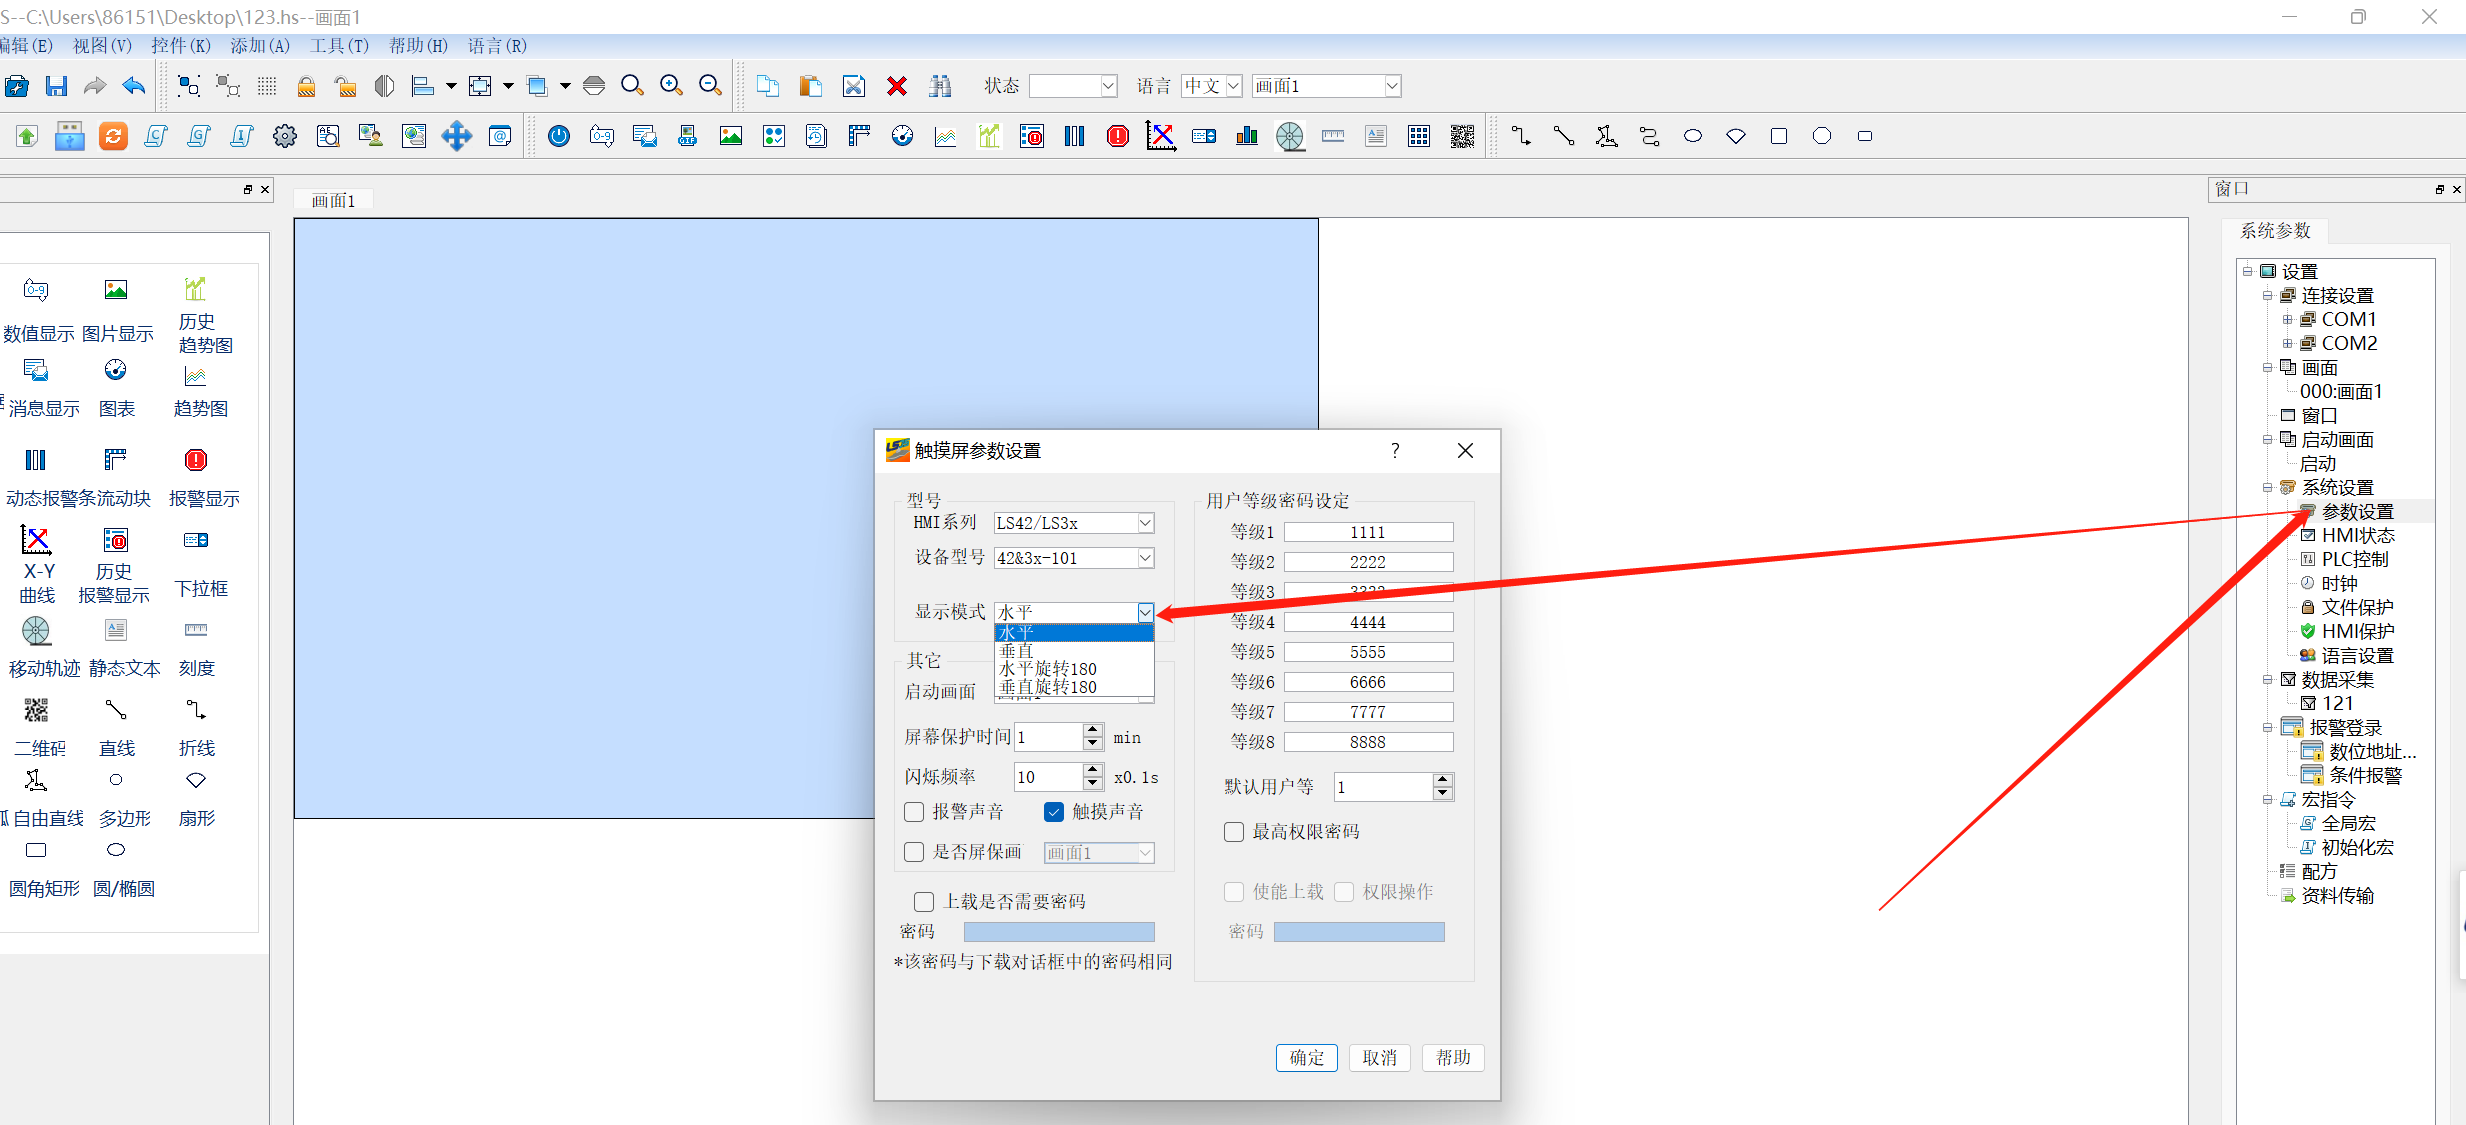Collapse the 连接设置 tree node
Image resolution: width=2466 pixels, height=1125 pixels.
2267,296
